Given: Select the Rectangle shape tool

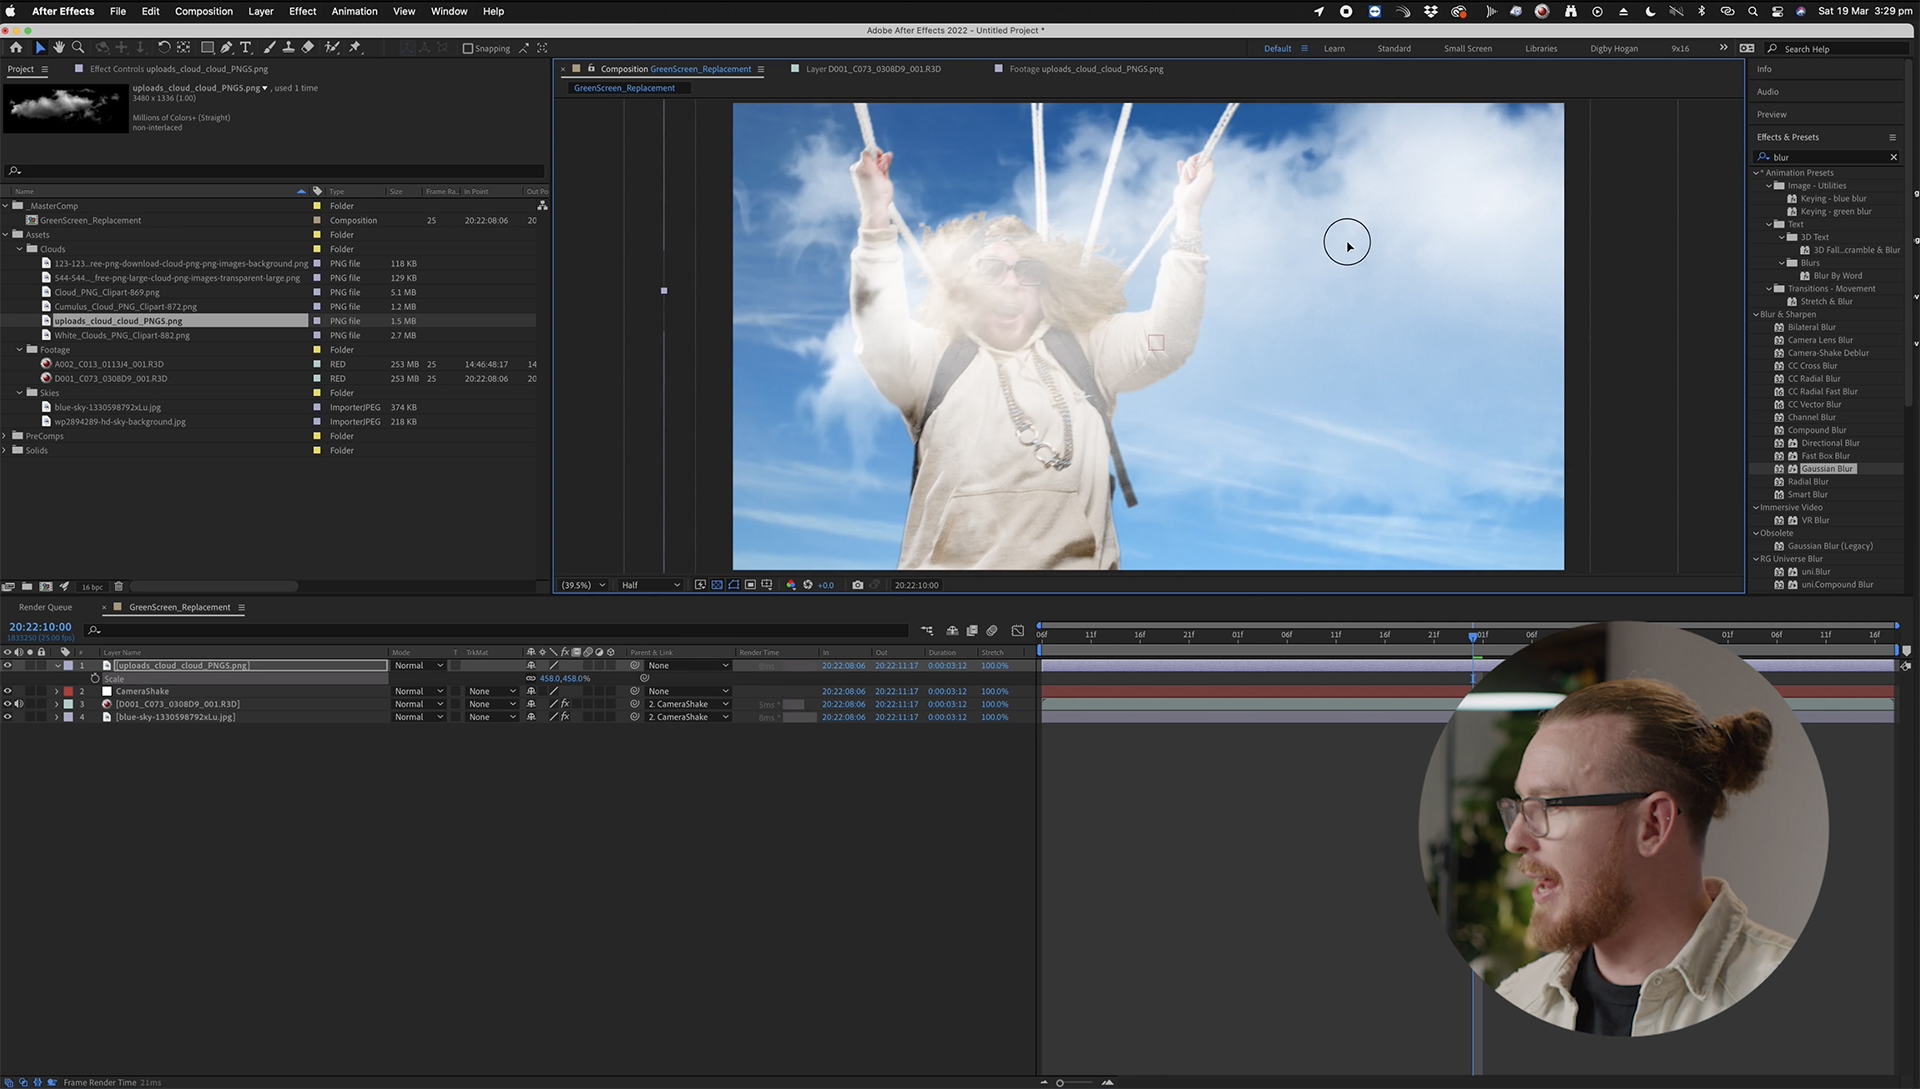Looking at the screenshot, I should click(207, 48).
